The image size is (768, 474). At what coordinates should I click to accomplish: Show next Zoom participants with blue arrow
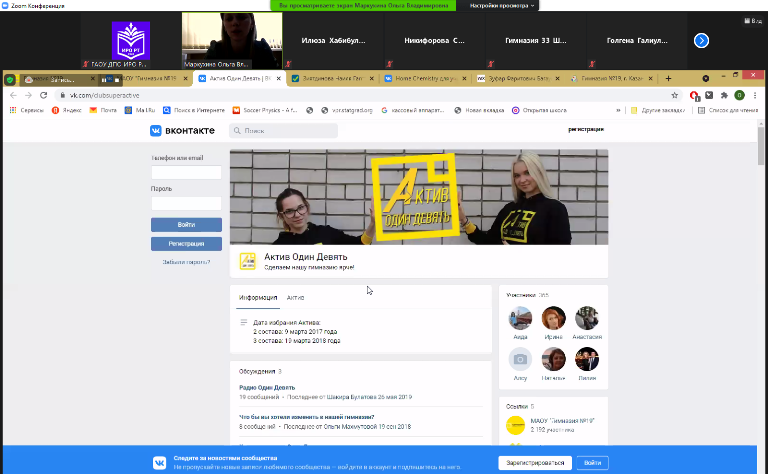tap(701, 41)
